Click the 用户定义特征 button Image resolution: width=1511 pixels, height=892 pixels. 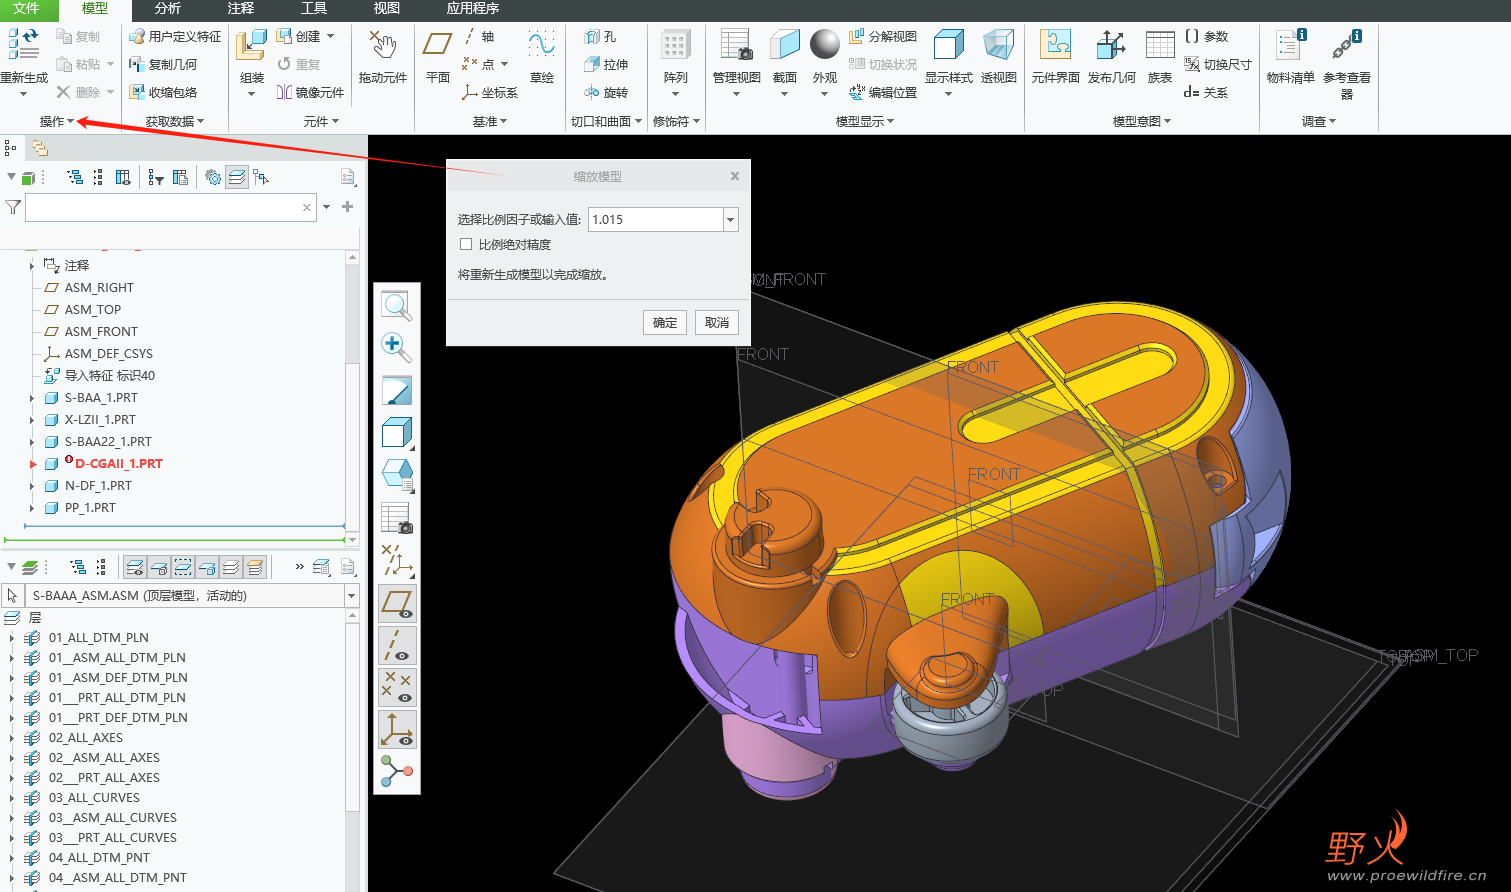pos(175,36)
